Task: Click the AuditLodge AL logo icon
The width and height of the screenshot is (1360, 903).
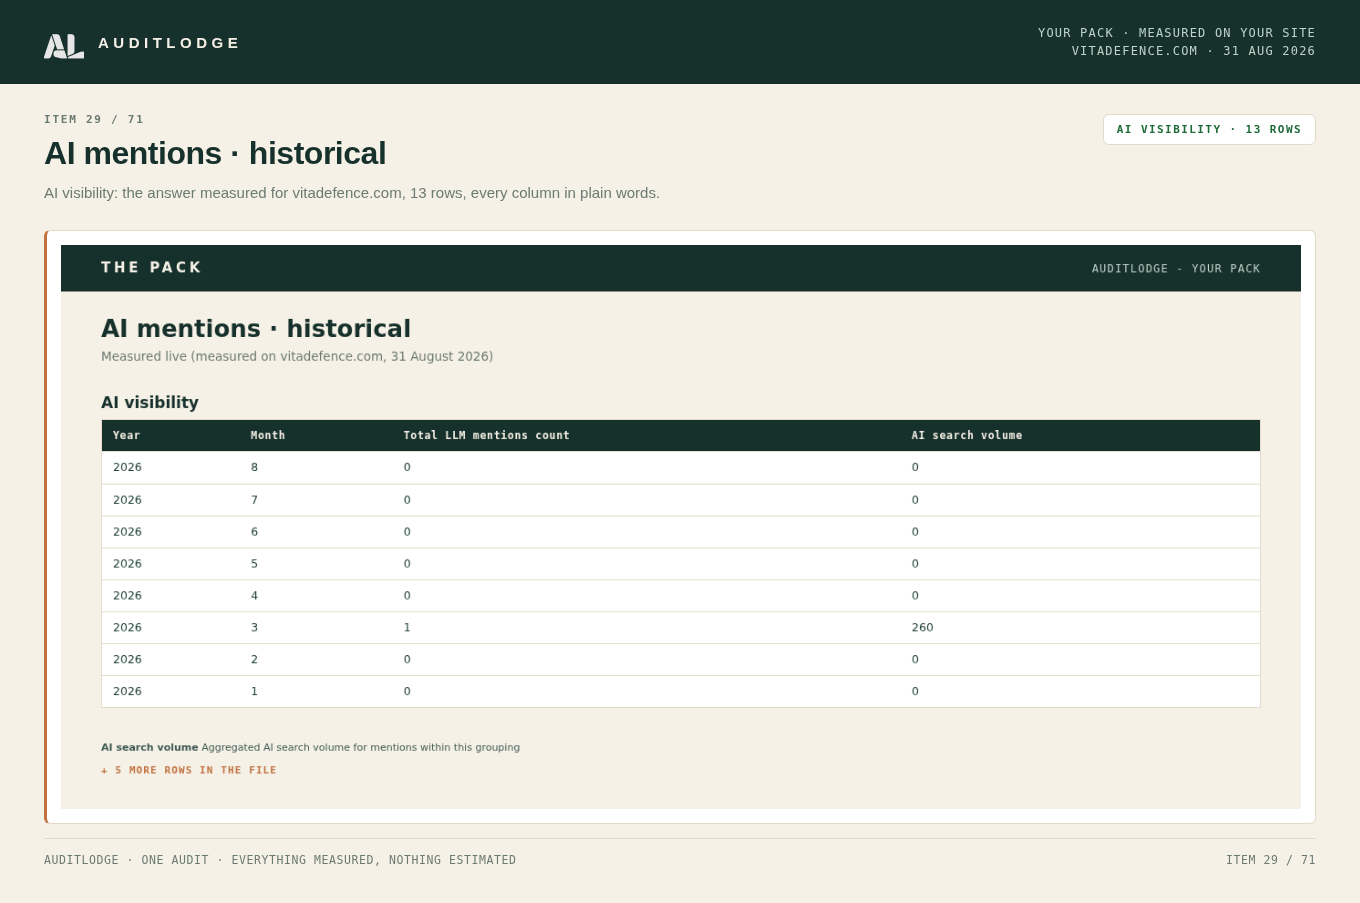Action: tap(64, 46)
